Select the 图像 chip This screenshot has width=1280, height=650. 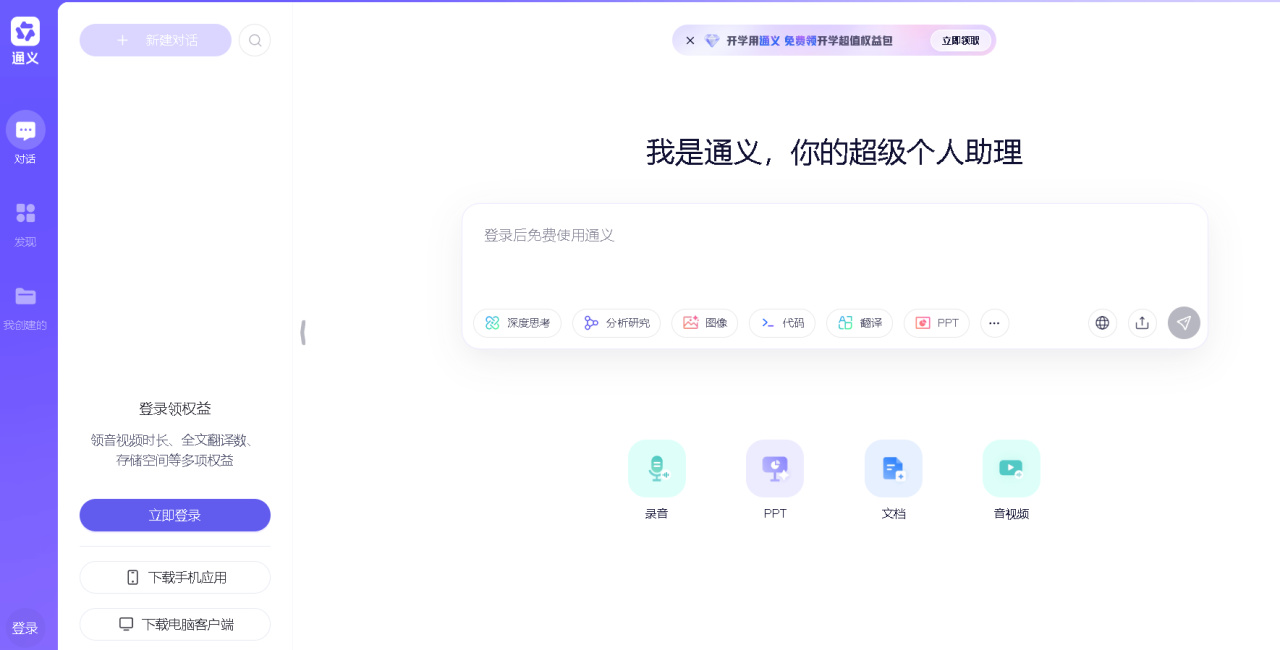click(x=705, y=323)
